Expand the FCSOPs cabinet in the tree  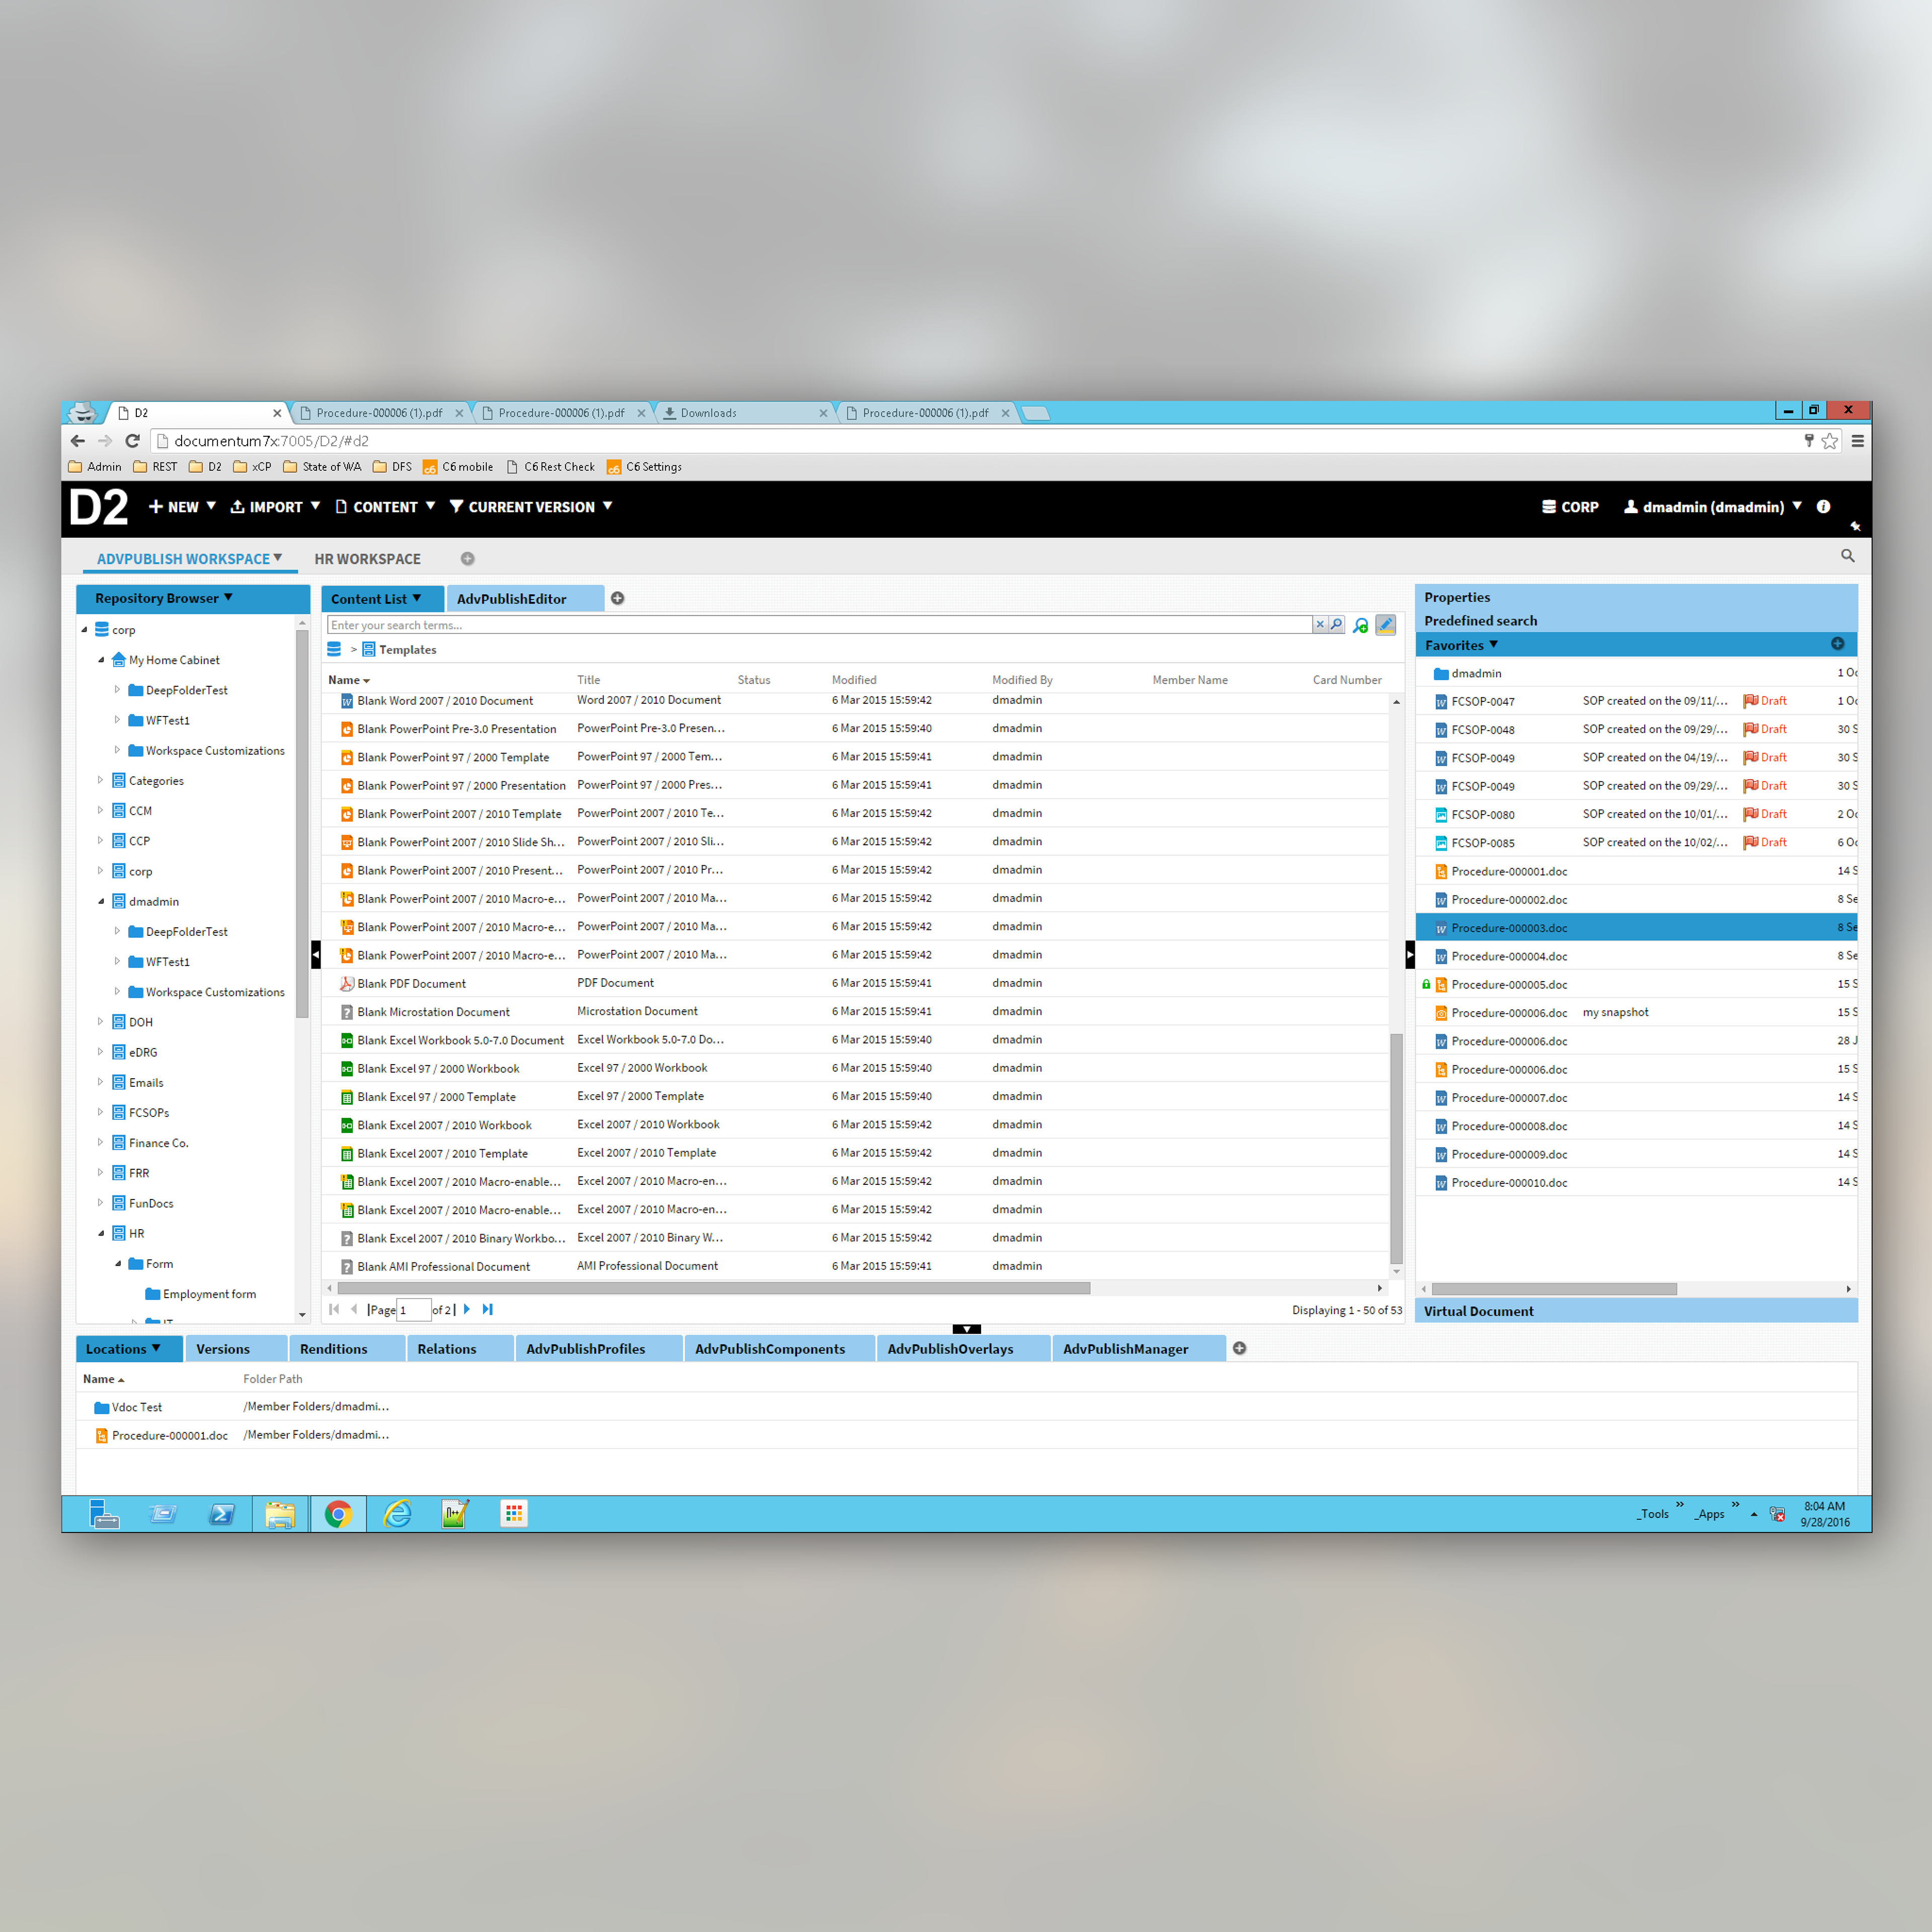[100, 1112]
